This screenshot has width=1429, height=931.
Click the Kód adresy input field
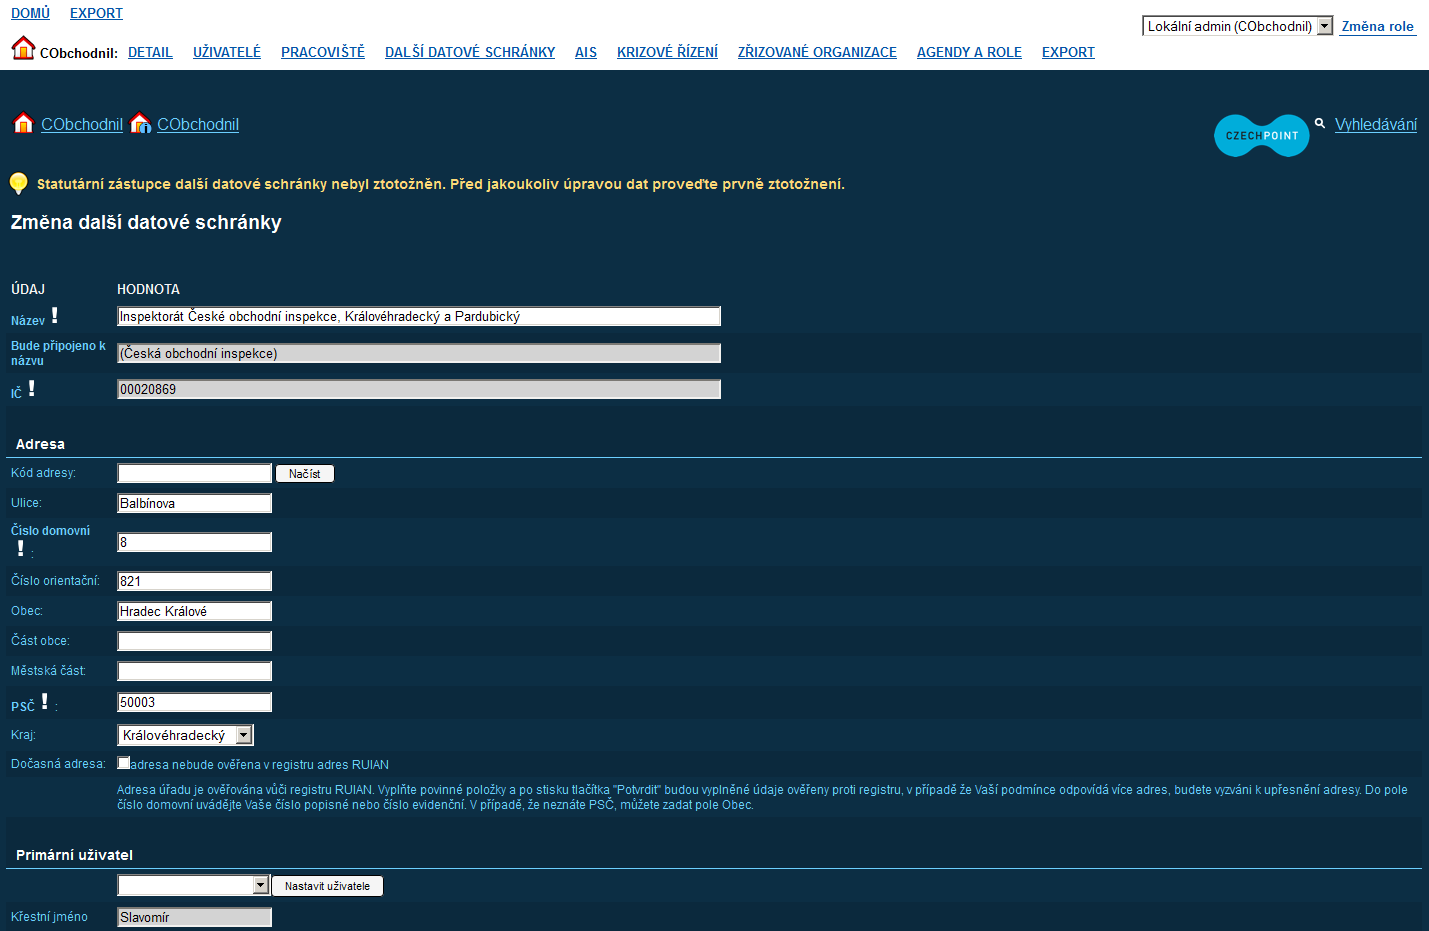[x=195, y=473]
